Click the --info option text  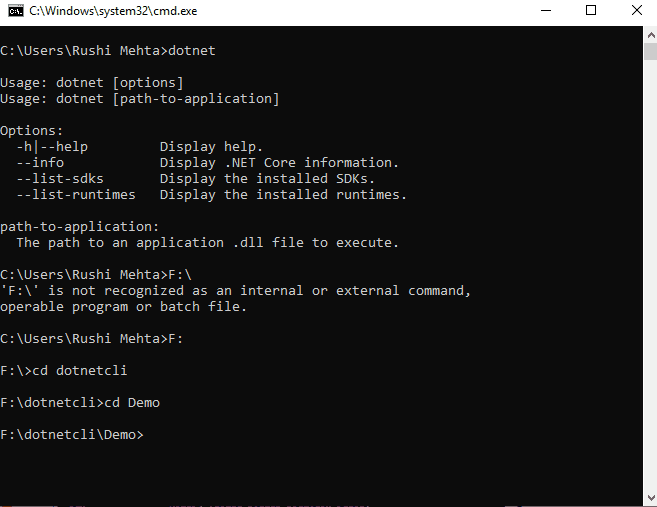[40, 163]
